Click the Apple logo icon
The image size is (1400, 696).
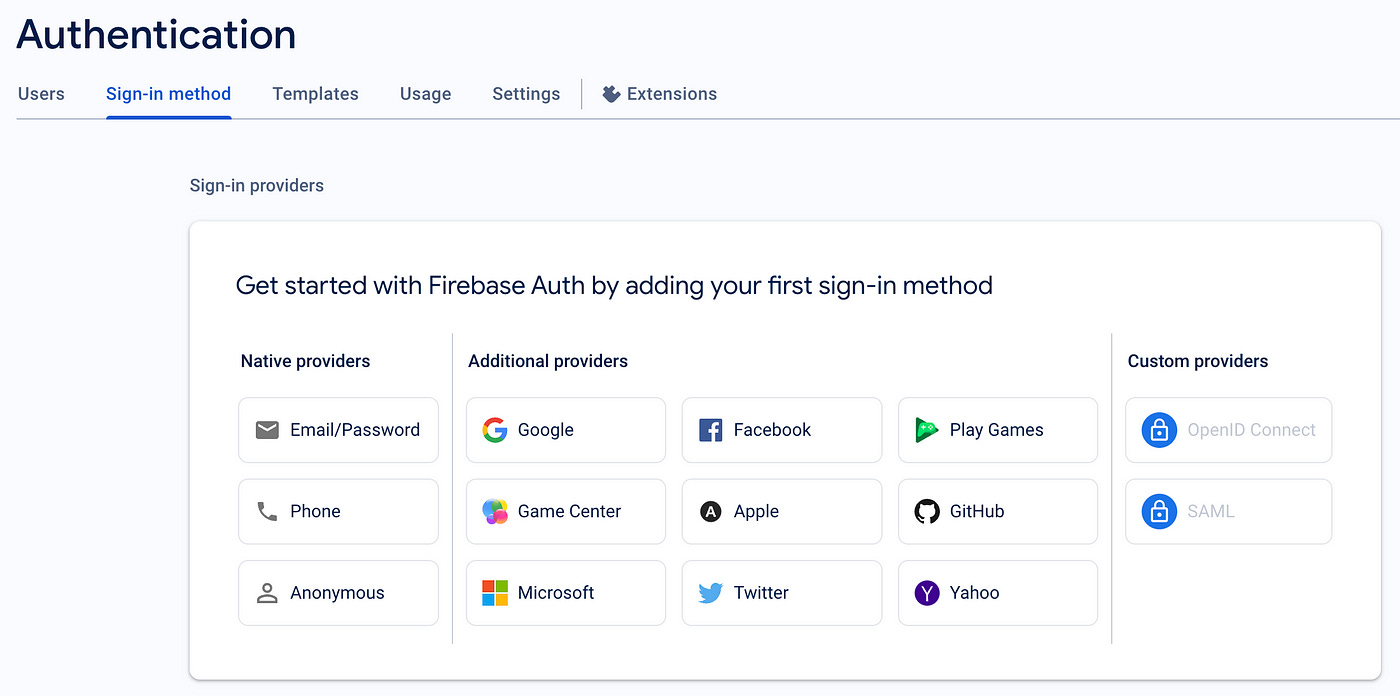pos(711,511)
